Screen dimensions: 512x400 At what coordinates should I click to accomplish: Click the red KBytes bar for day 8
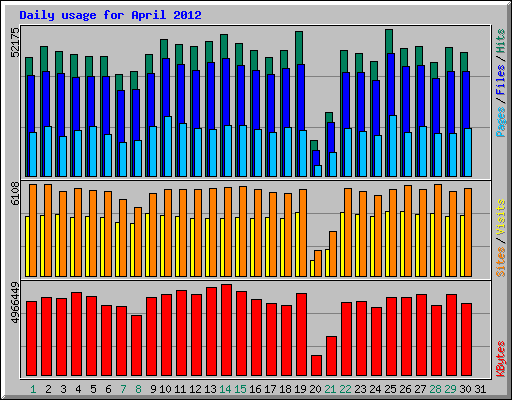click(x=136, y=346)
